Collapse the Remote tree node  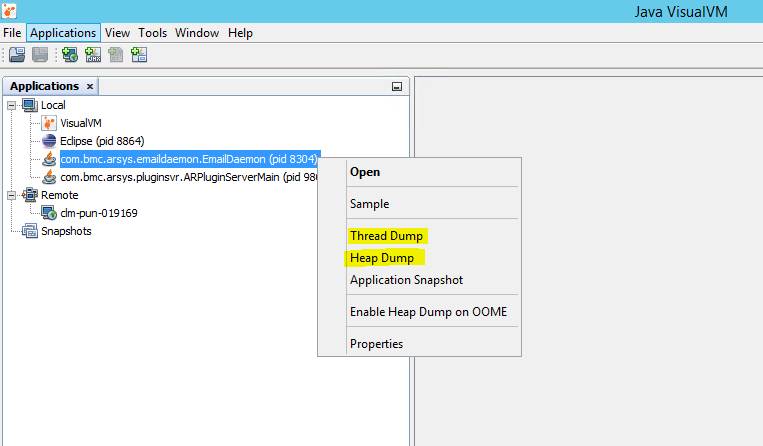12,195
